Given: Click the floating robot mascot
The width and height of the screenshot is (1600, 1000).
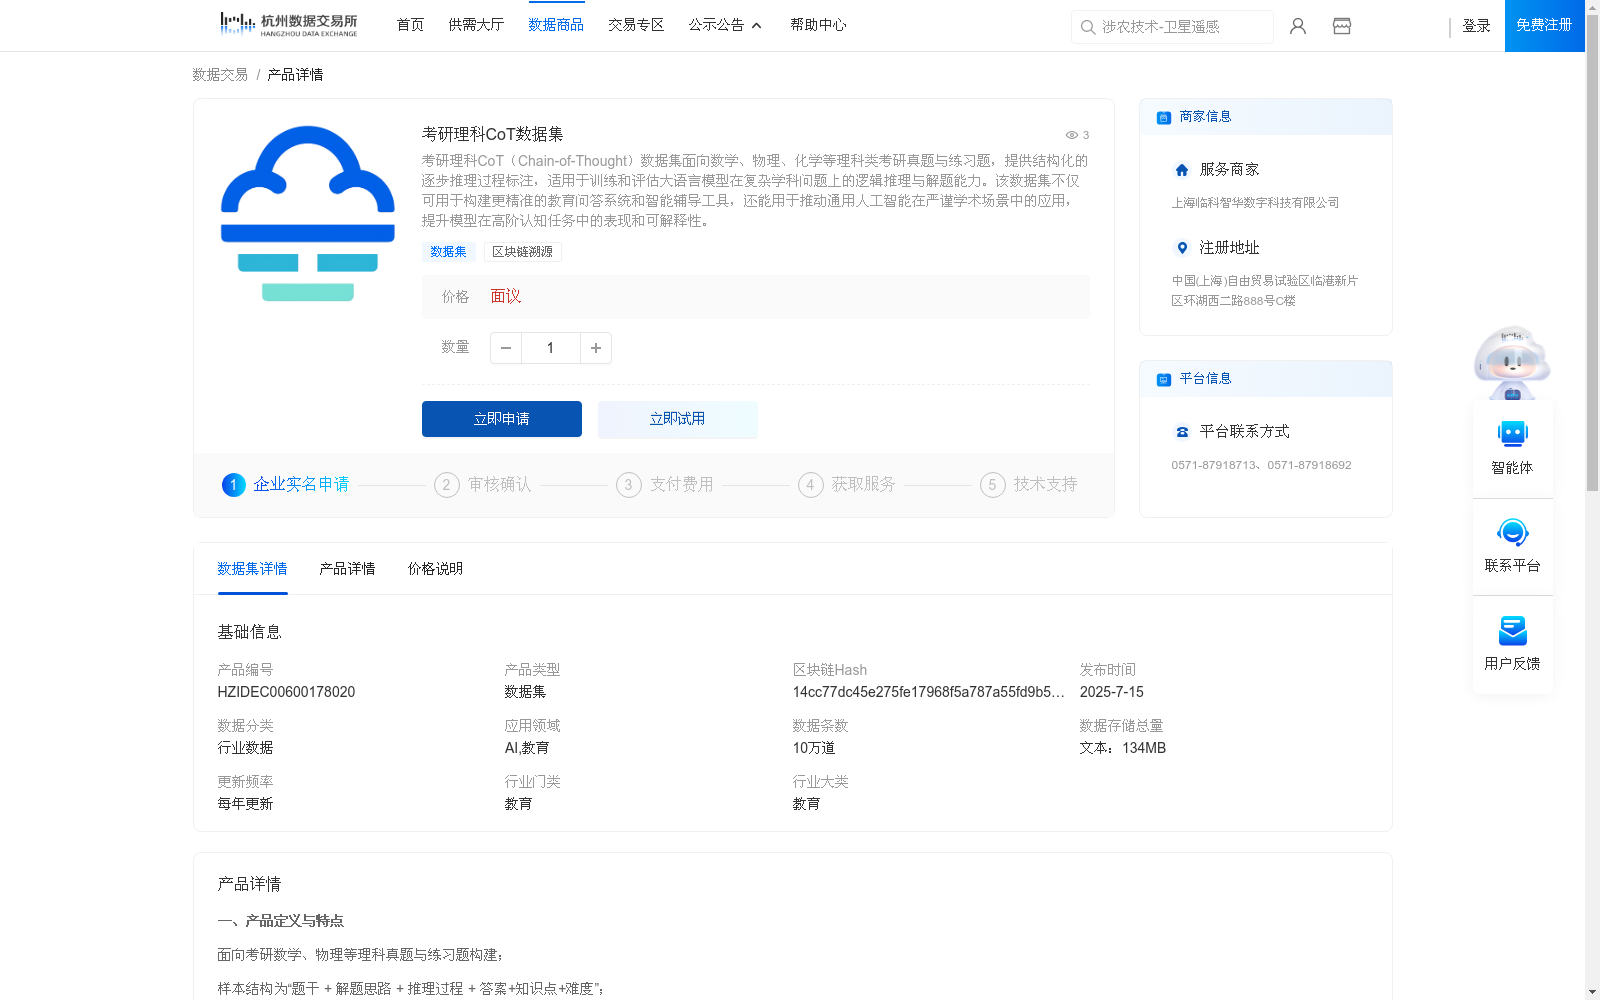Looking at the screenshot, I should pos(1512,362).
